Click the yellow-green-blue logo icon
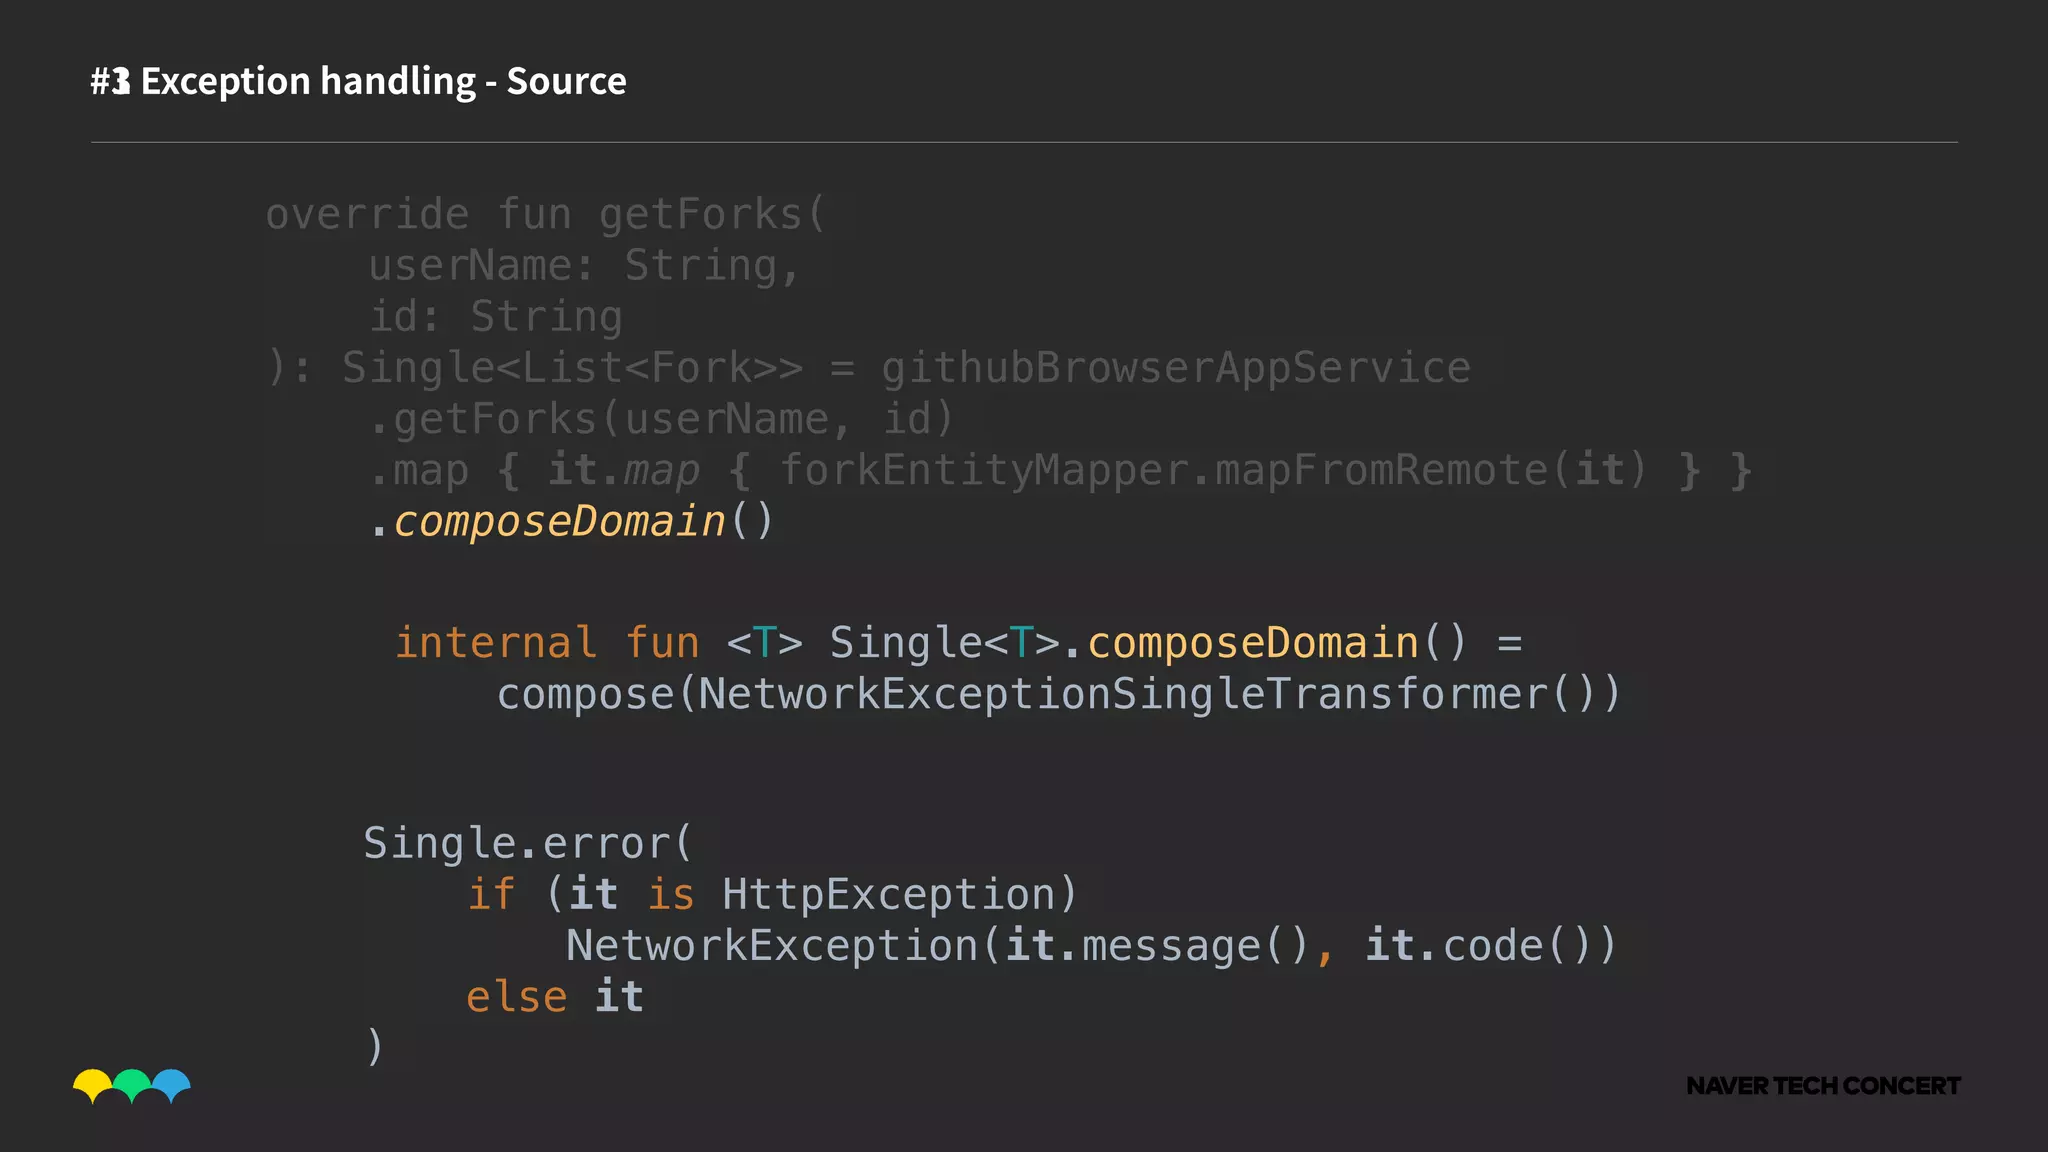Viewport: 2048px width, 1152px height. pos(132,1086)
